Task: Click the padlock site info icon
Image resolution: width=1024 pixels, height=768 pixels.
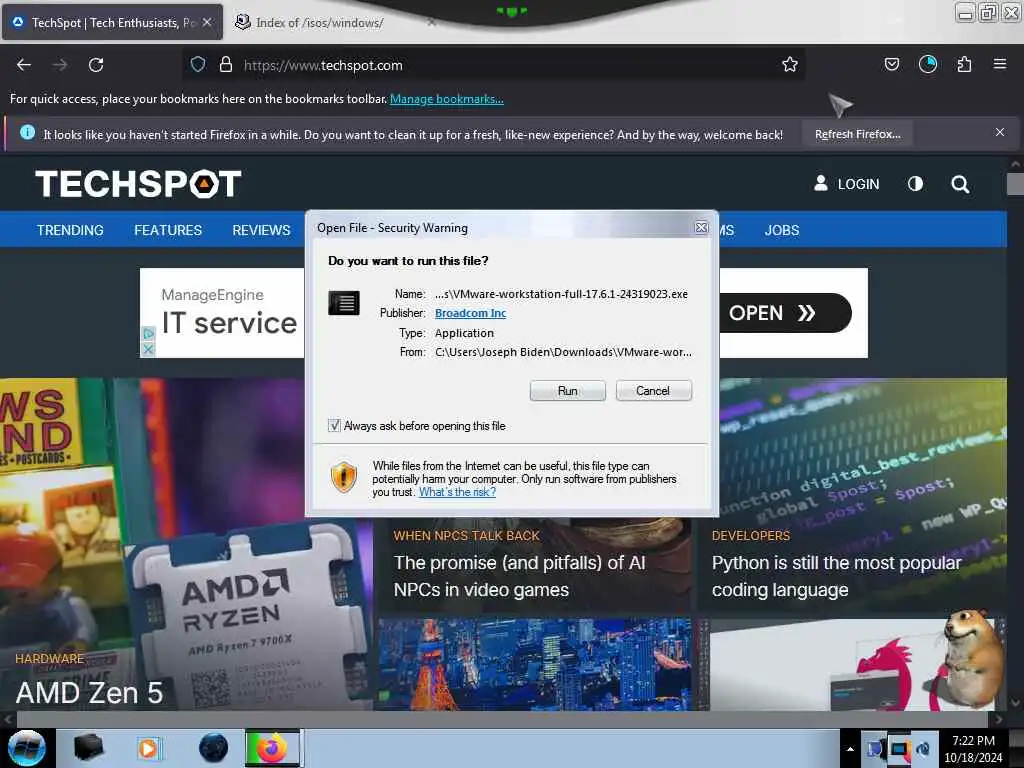Action: click(226, 65)
